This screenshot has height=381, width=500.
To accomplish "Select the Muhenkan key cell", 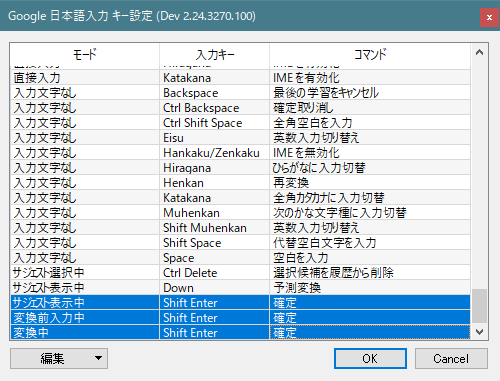I will coord(214,213).
